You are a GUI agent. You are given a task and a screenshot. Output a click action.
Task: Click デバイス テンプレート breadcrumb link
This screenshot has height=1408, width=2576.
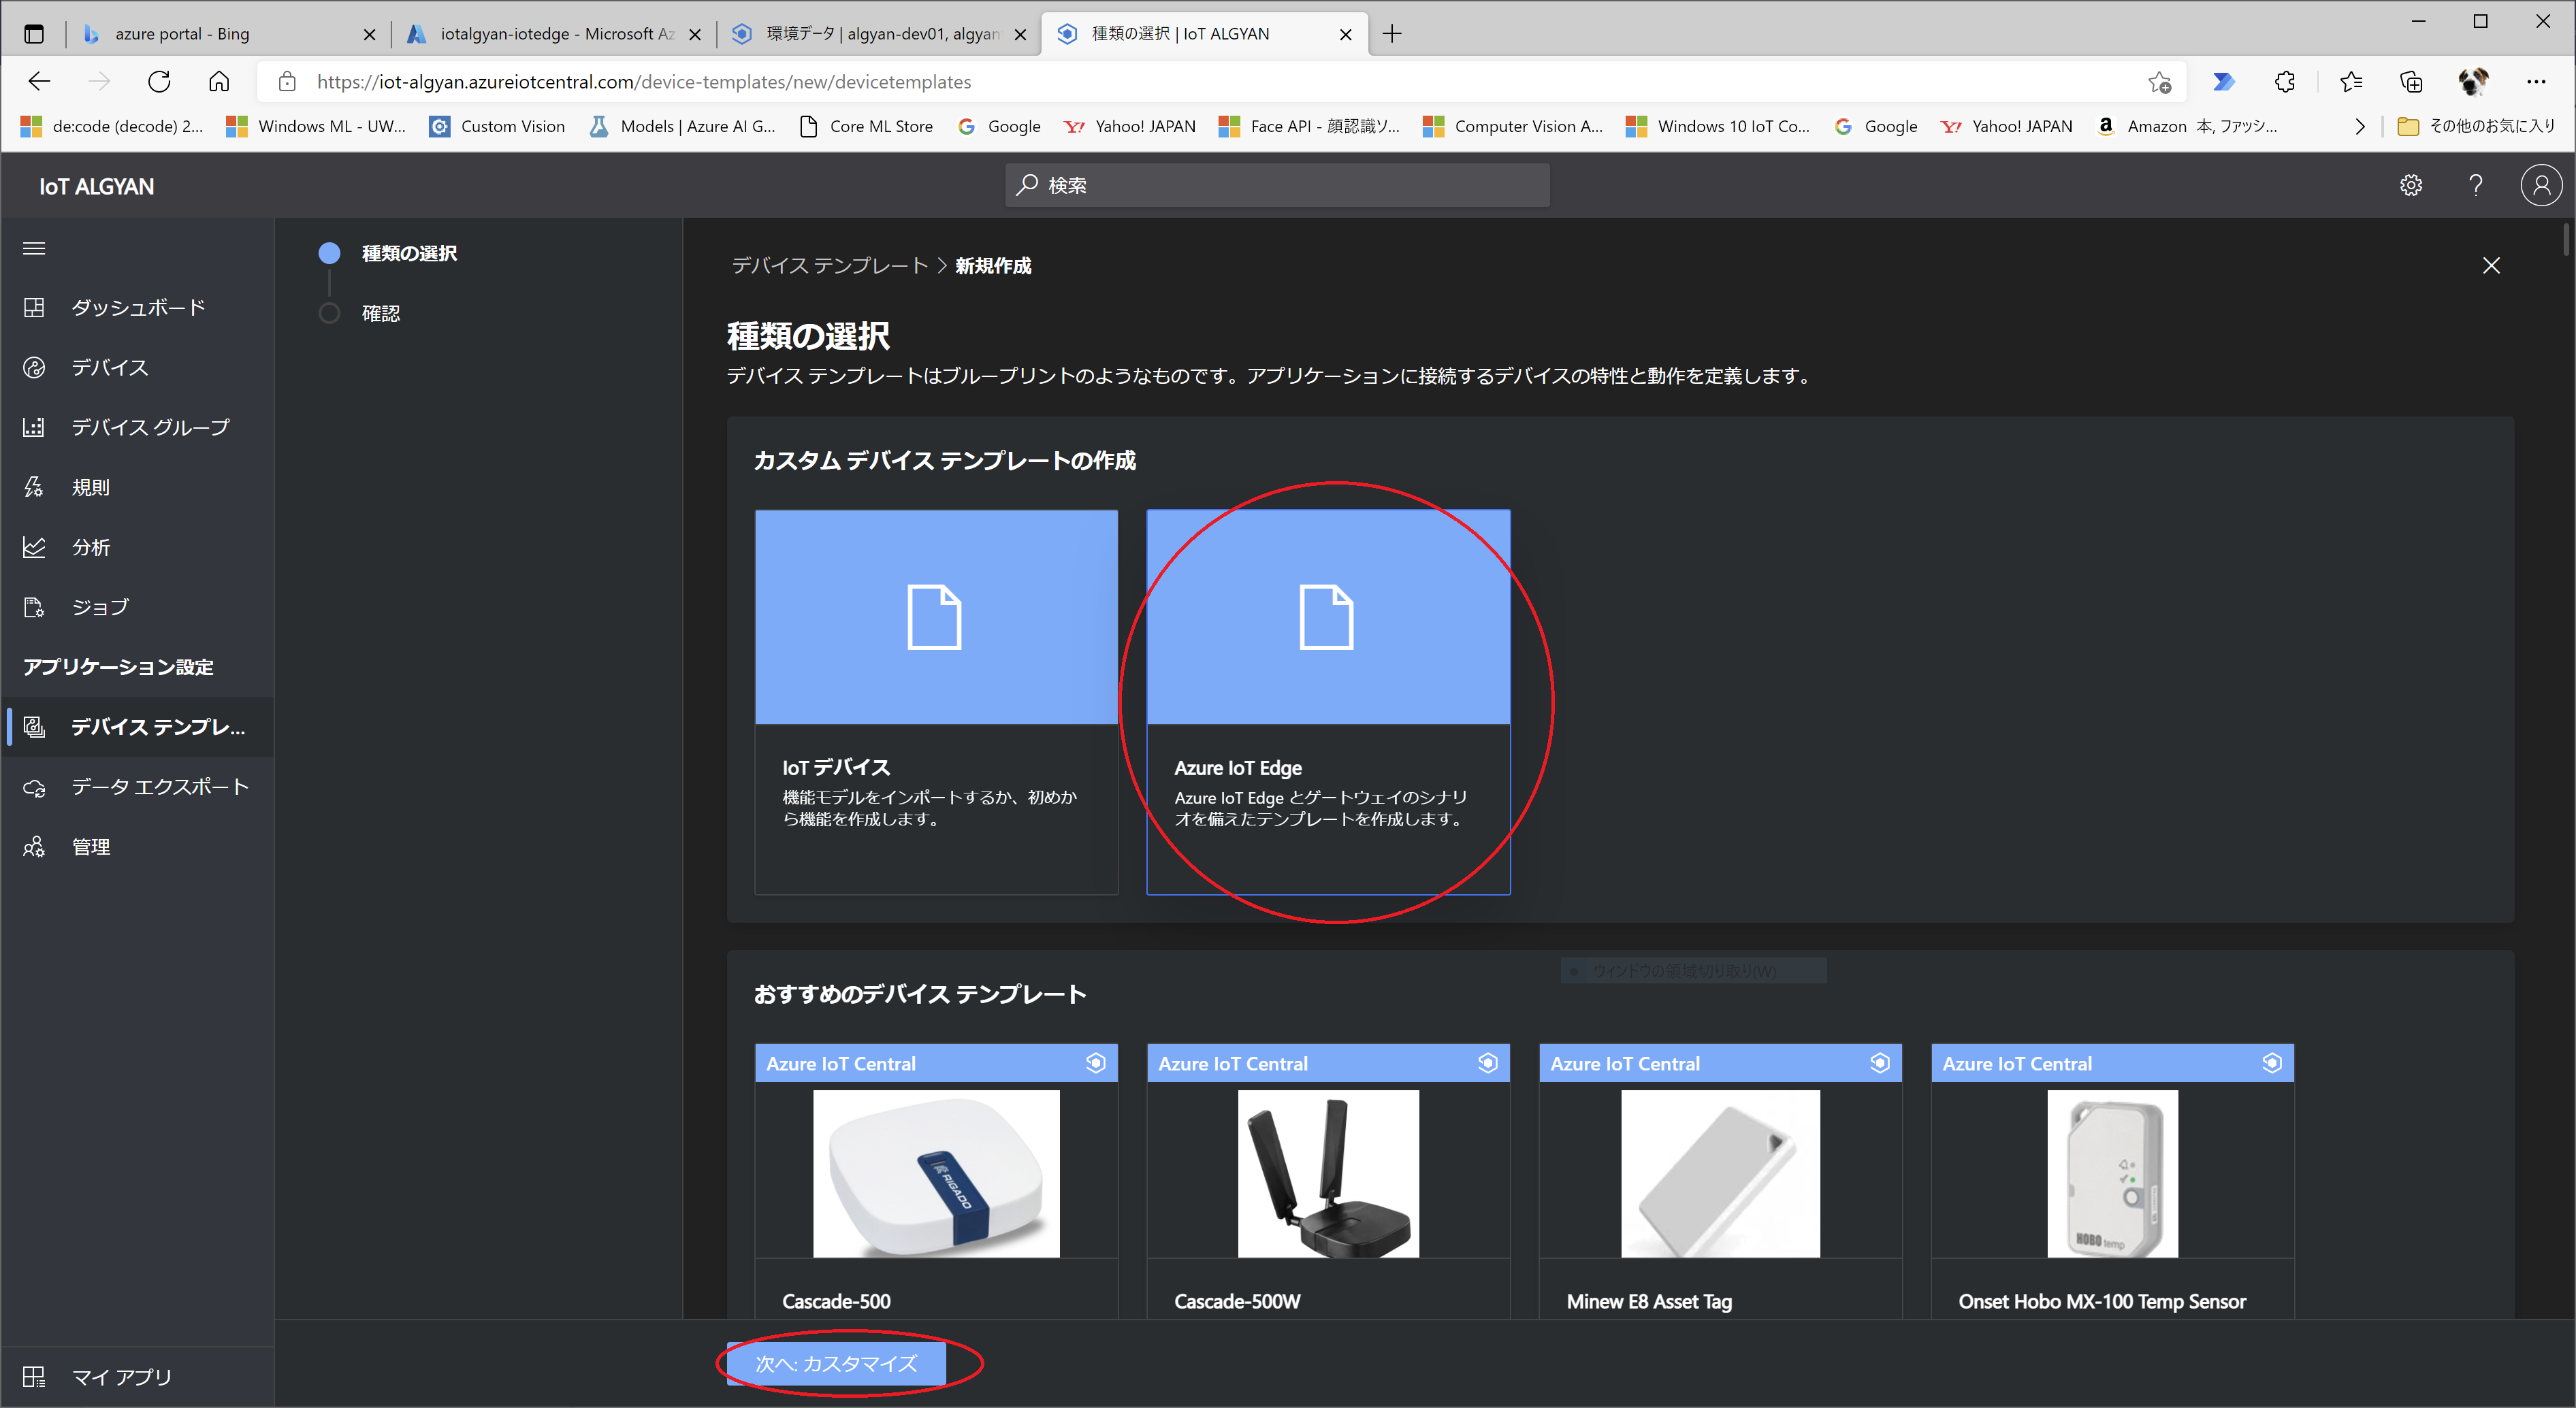829,265
